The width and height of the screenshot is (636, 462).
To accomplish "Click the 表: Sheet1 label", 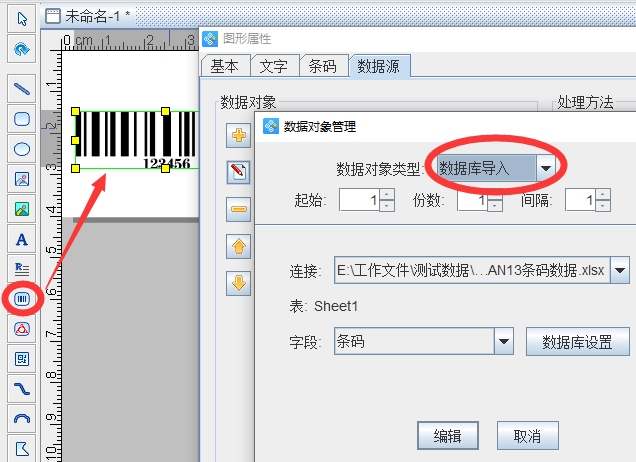I will (x=324, y=306).
